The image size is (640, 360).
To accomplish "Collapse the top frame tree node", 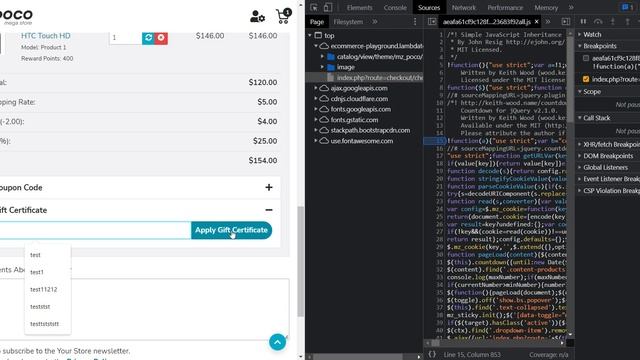I will (310, 36).
